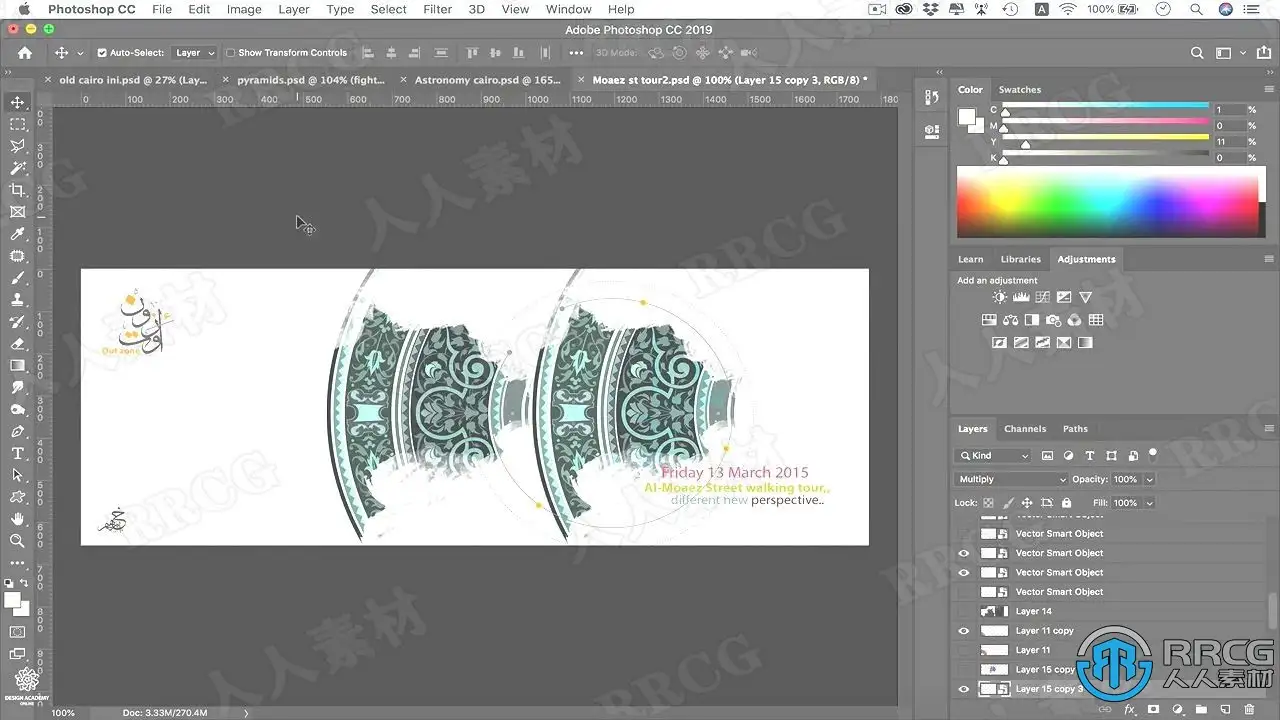
Task: Select the Gradient tool
Action: point(18,366)
